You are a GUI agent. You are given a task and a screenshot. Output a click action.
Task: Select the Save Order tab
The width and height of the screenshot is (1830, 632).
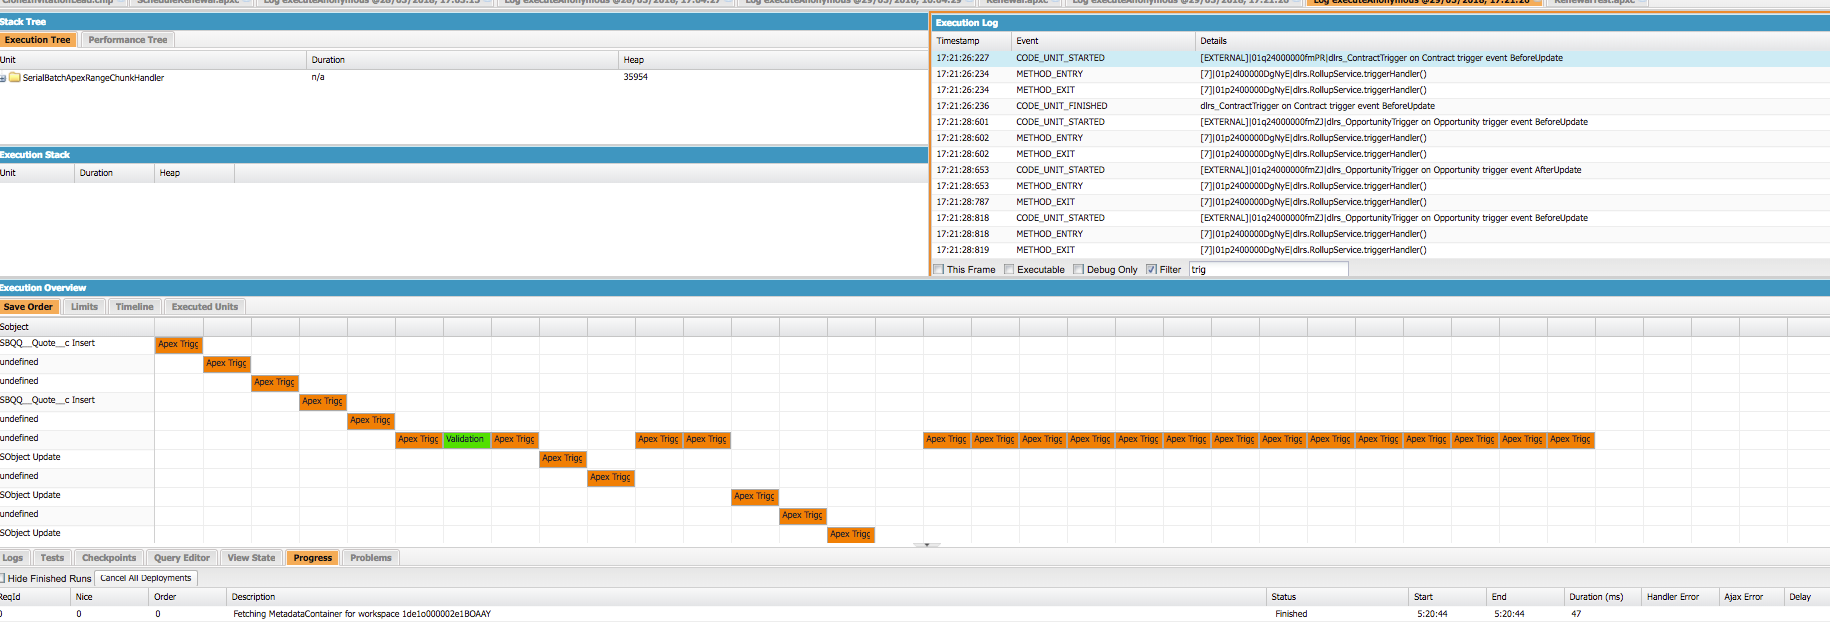(29, 307)
